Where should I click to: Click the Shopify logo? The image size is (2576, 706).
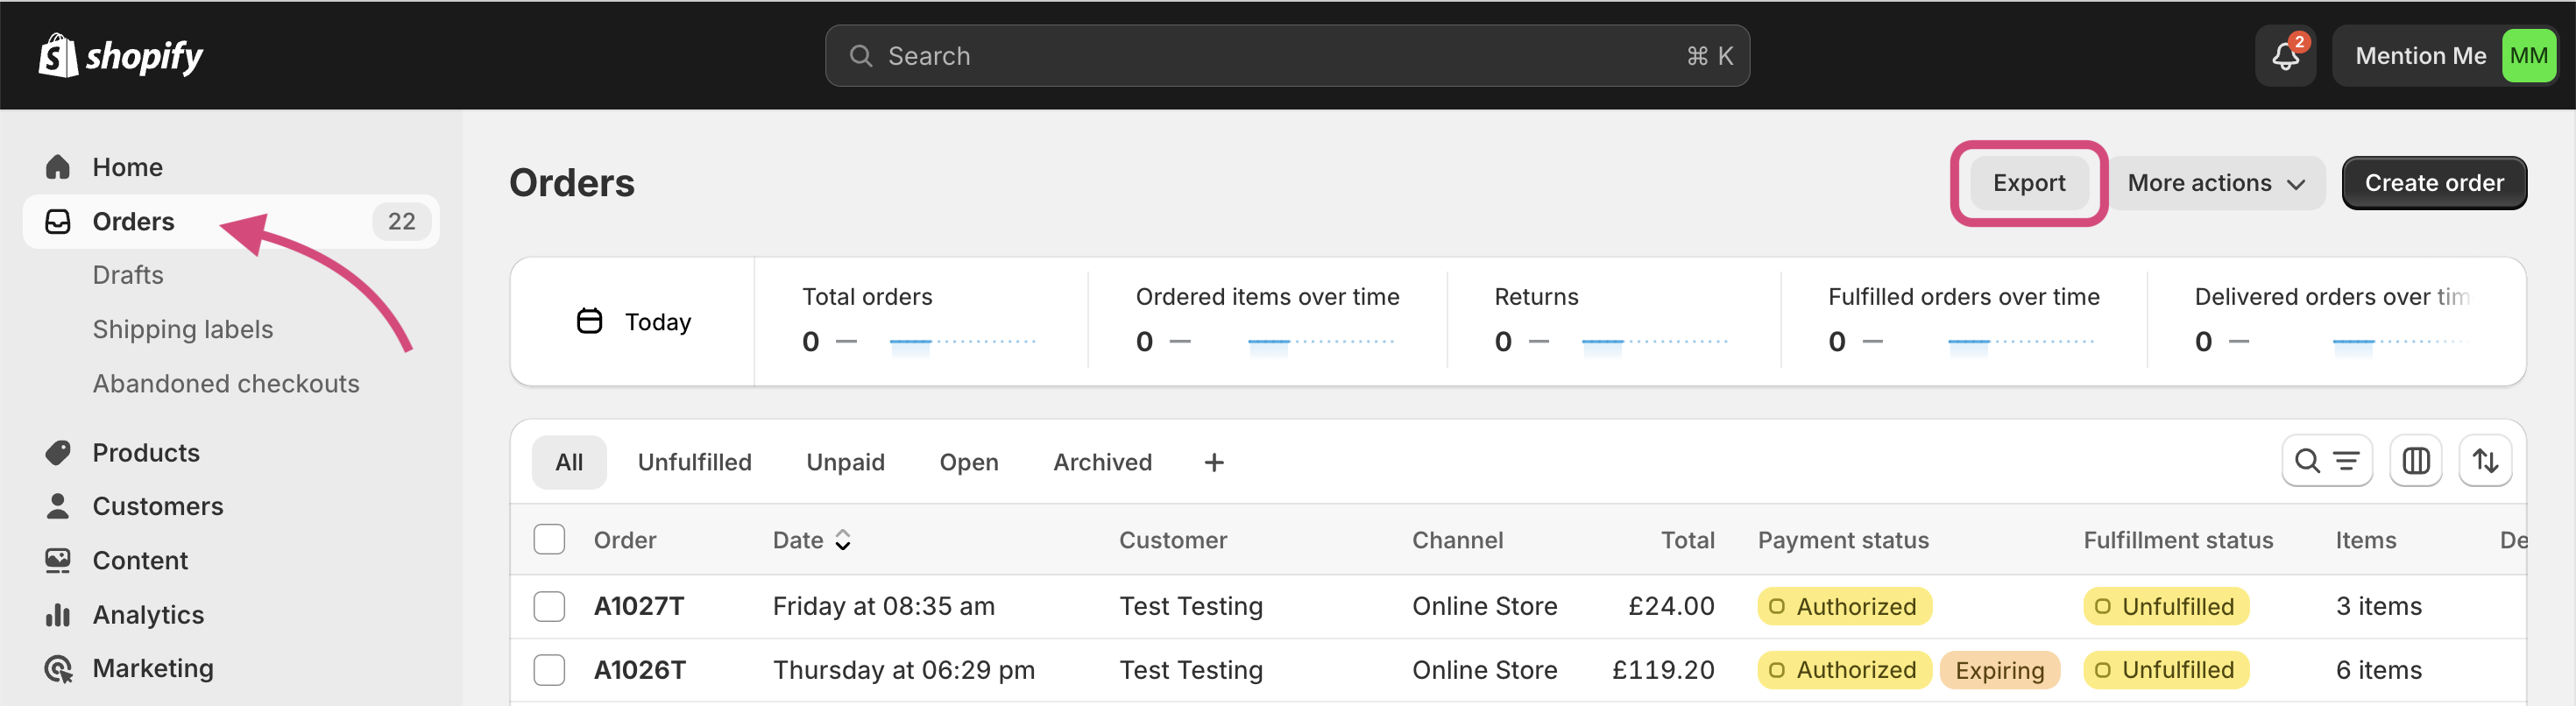pyautogui.click(x=120, y=56)
